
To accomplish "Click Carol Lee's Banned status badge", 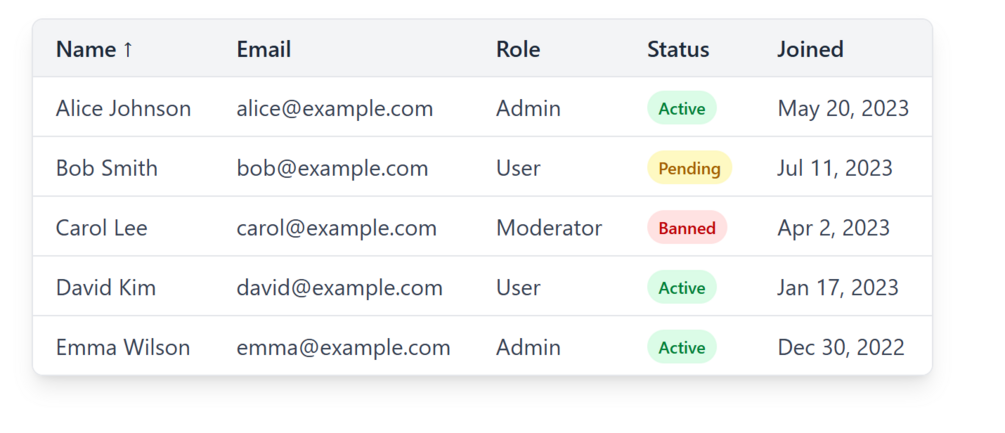I will coord(687,228).
